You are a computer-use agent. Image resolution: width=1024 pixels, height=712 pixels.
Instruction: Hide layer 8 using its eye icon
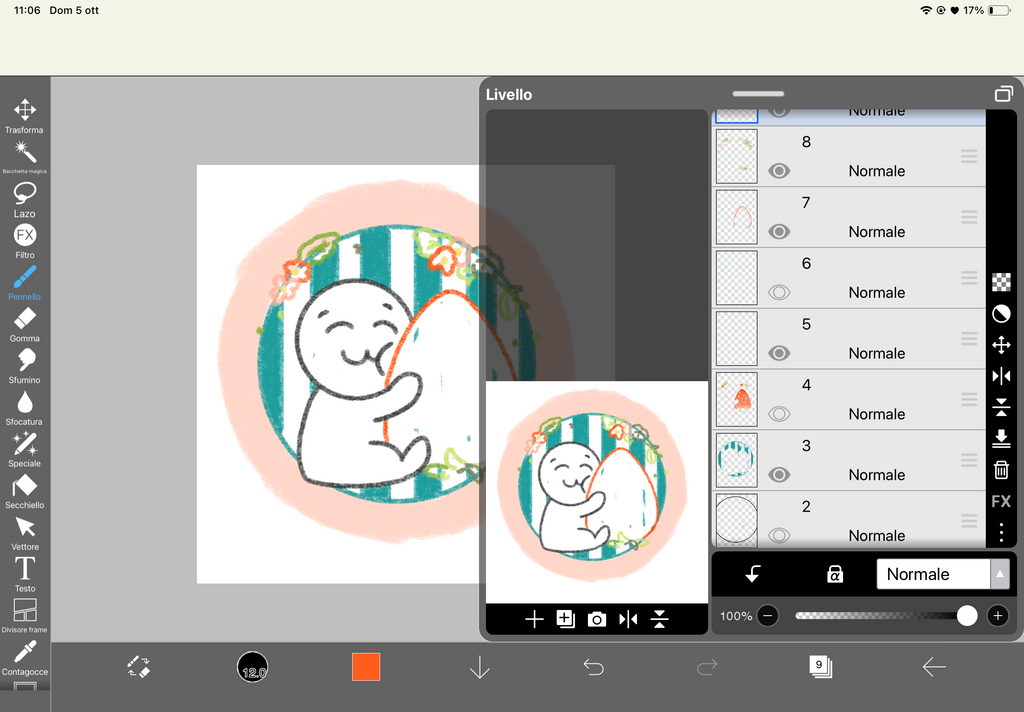pos(779,171)
